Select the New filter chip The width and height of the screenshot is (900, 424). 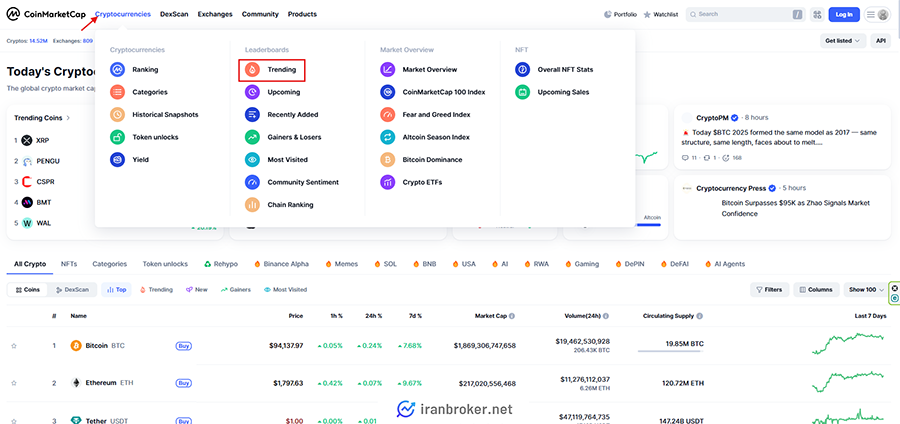(196, 290)
